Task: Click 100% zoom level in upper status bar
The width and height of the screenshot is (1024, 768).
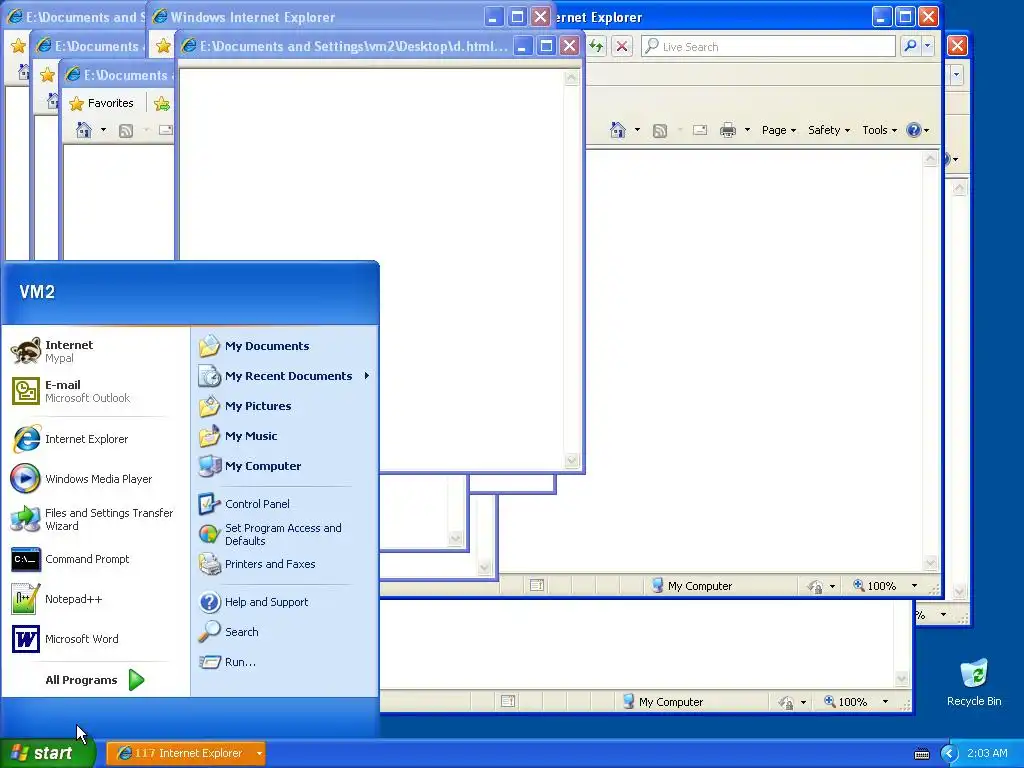Action: [x=874, y=586]
